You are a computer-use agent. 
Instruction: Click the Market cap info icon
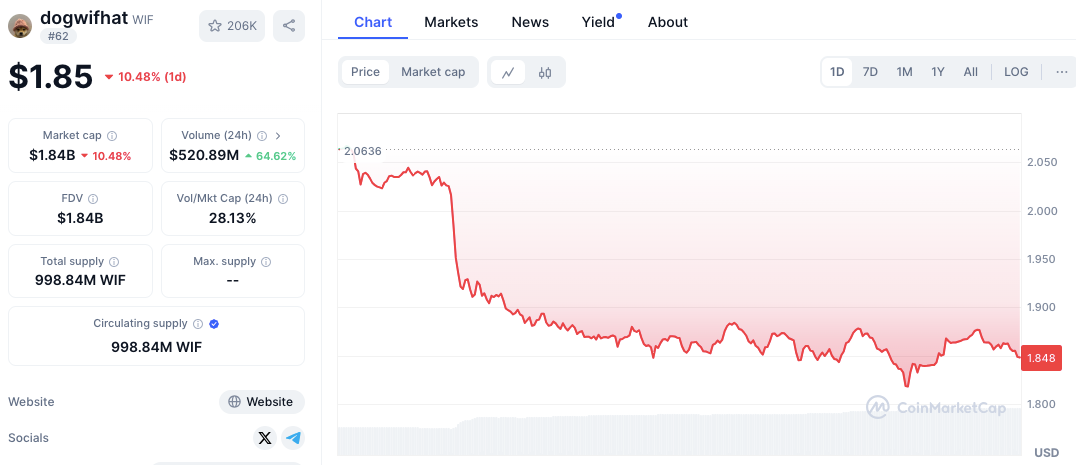point(112,136)
